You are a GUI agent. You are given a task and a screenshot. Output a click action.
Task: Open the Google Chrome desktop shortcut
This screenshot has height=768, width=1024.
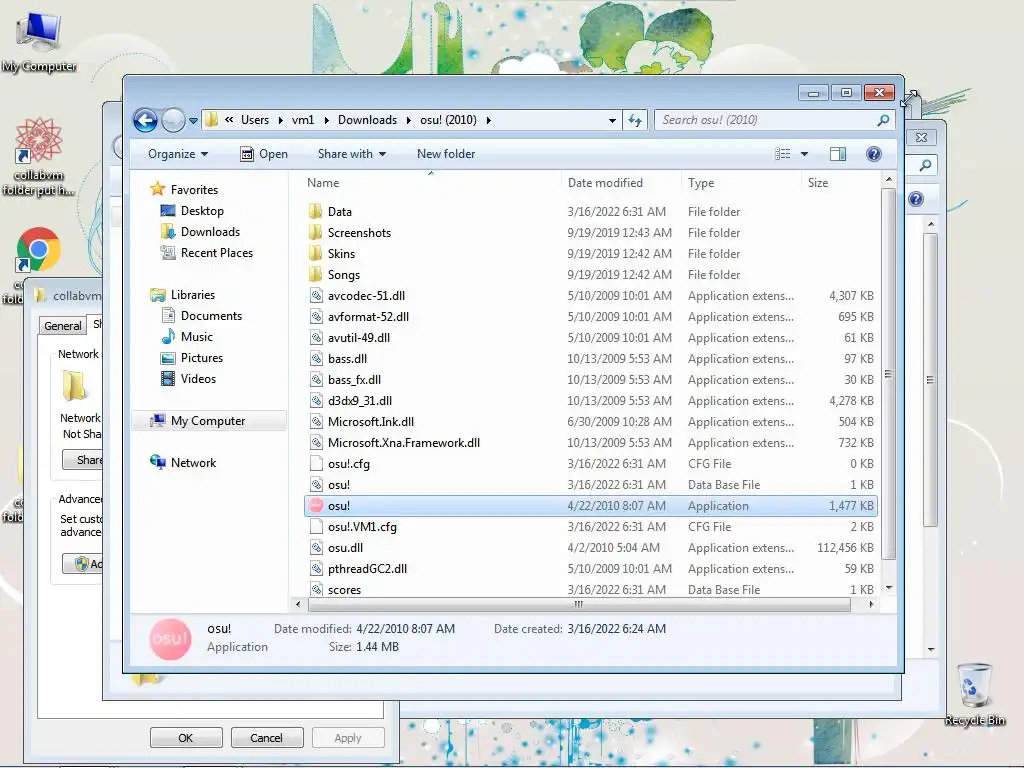(38, 249)
